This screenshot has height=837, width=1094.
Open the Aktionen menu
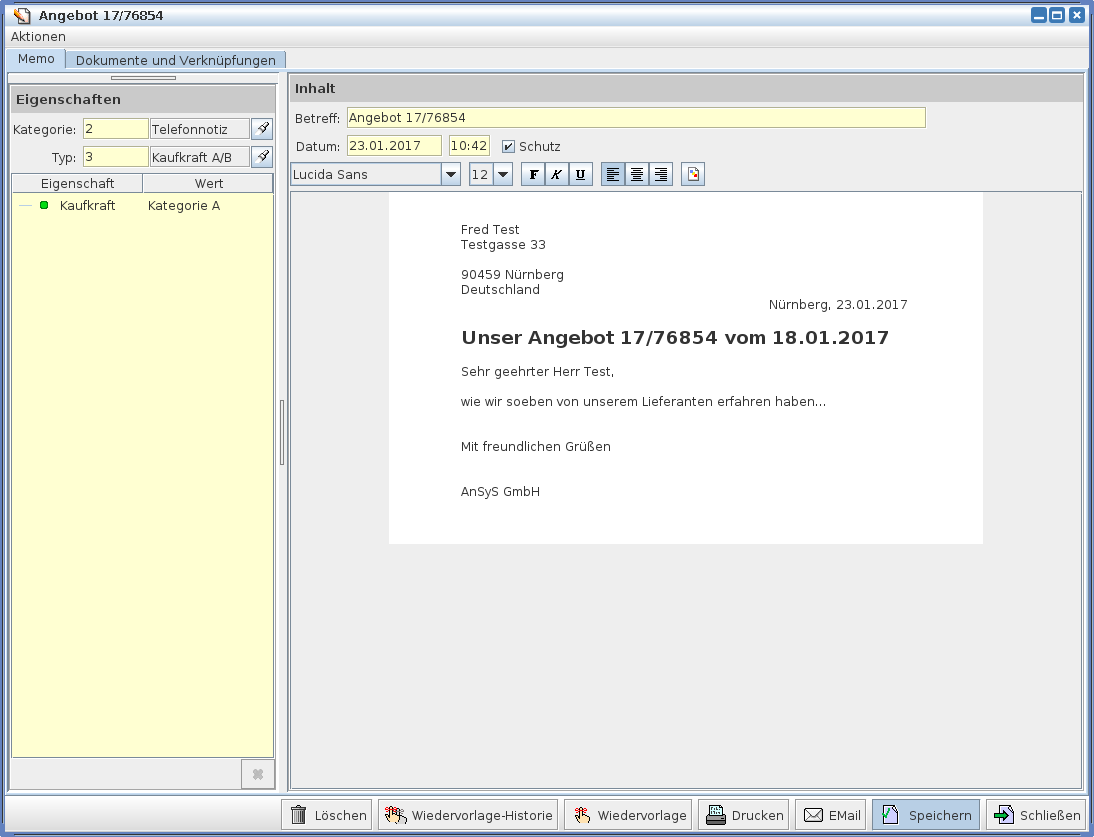click(x=38, y=36)
